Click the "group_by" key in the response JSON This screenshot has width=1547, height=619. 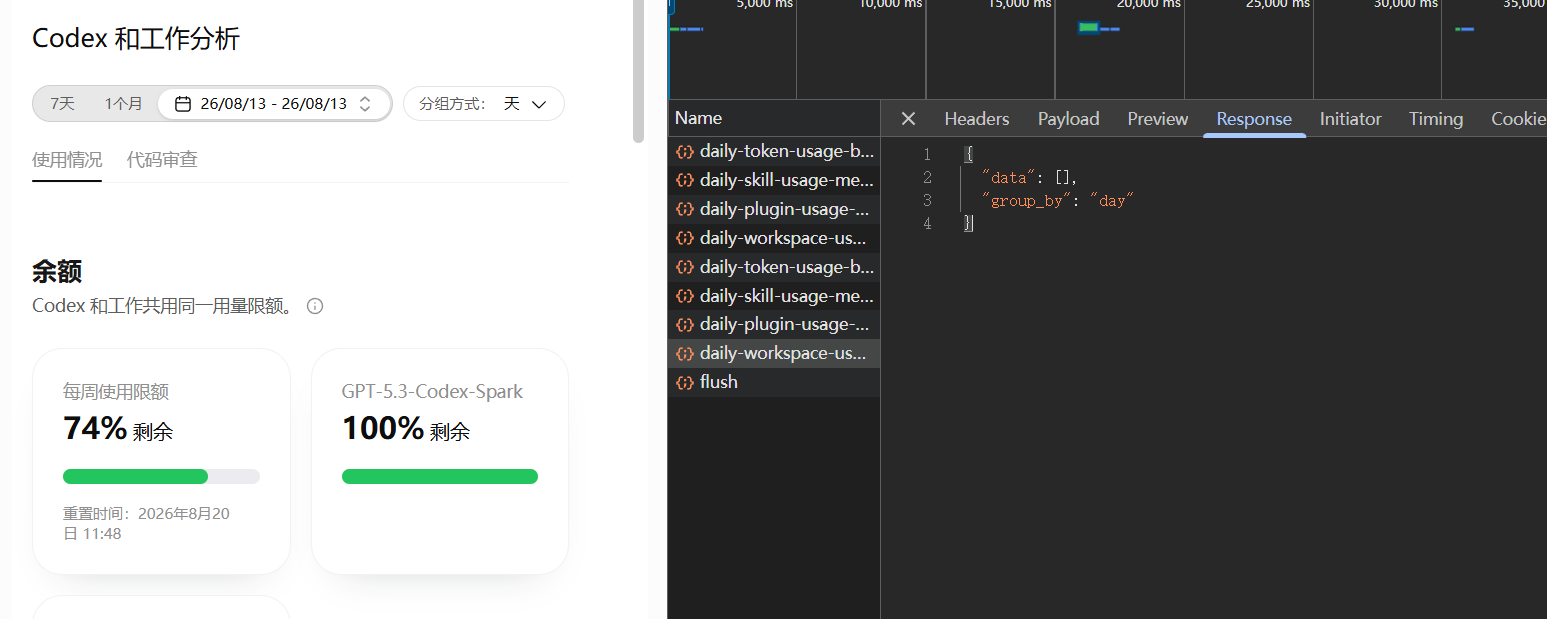tap(1027, 201)
